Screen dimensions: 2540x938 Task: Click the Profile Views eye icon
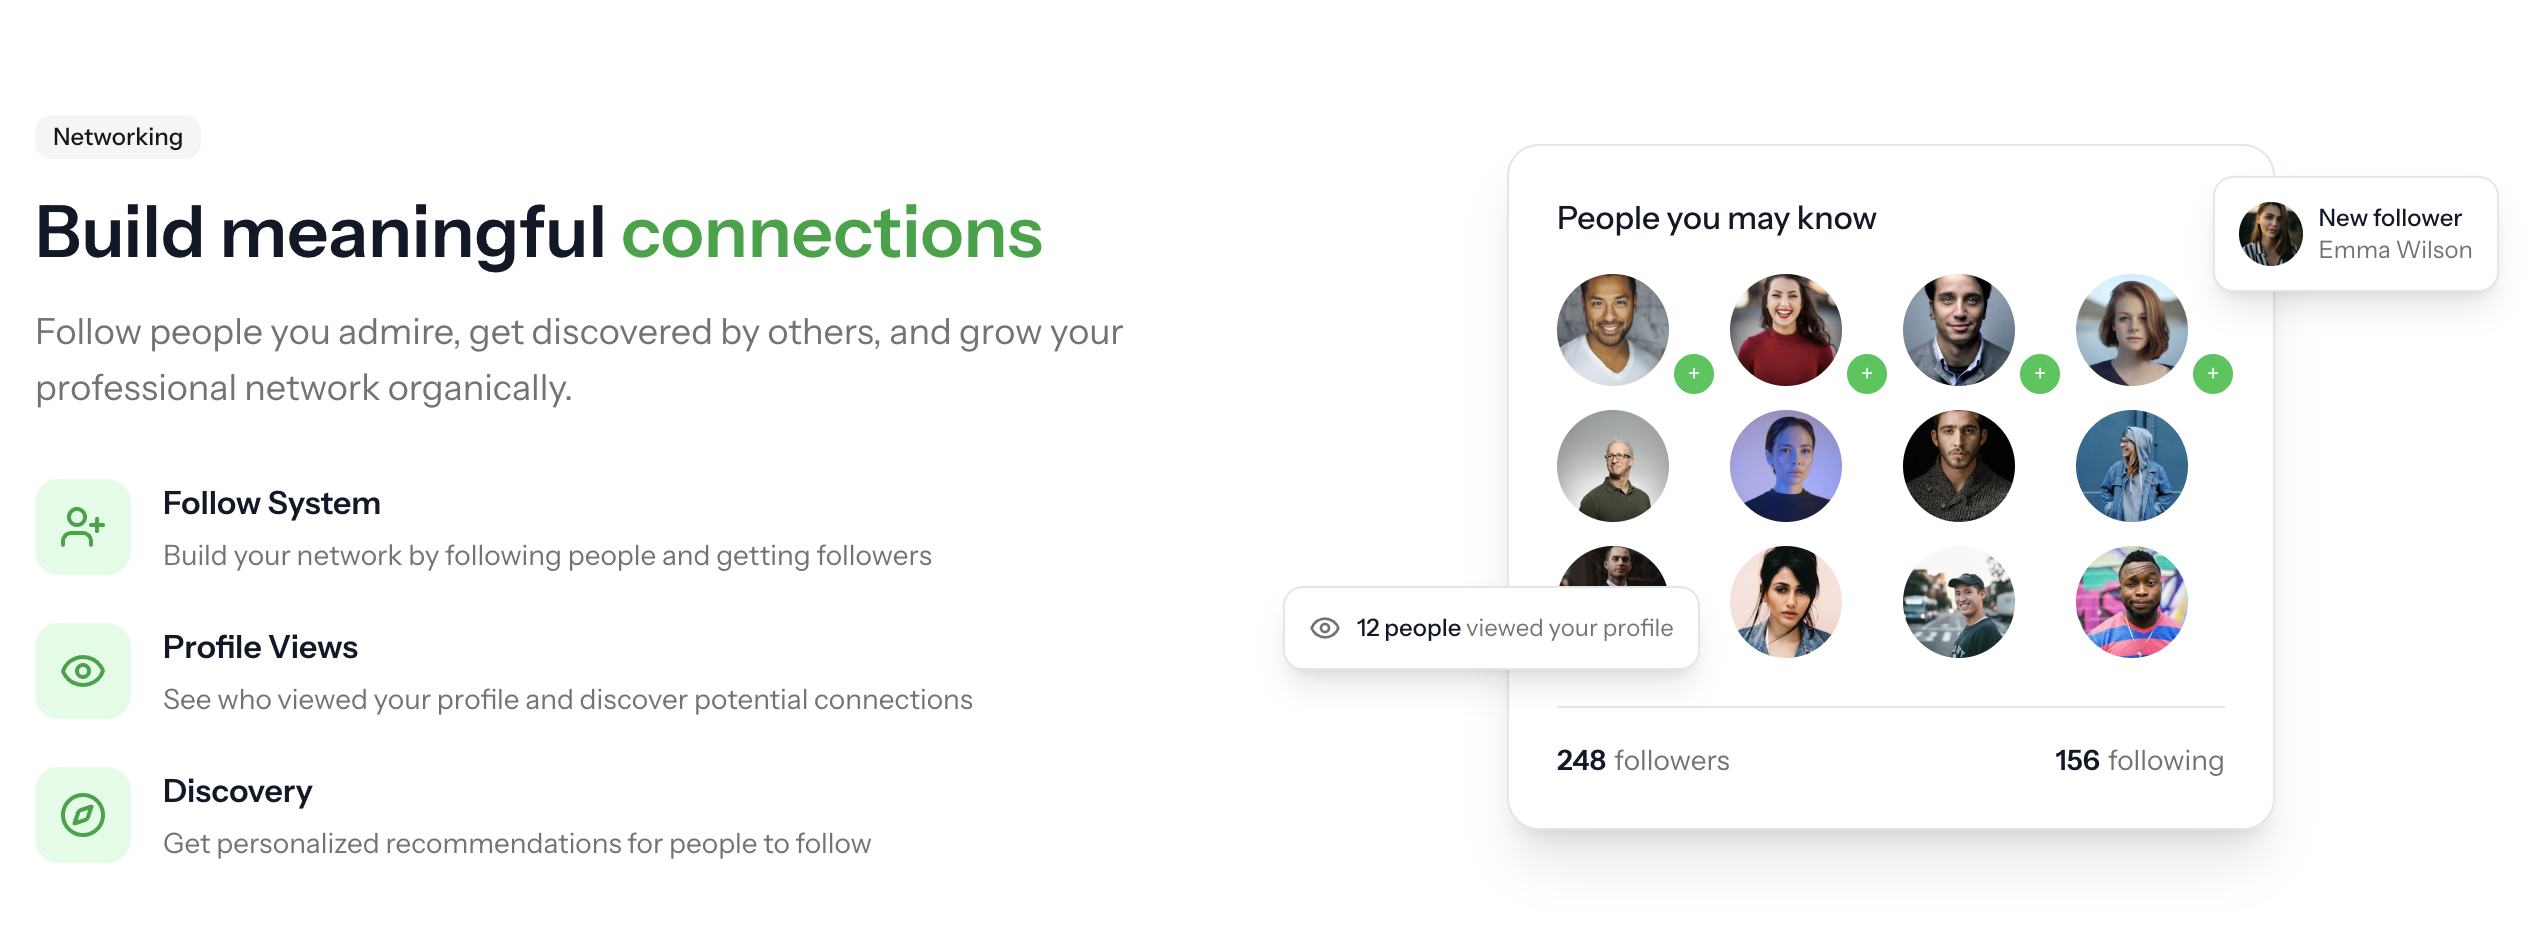click(83, 671)
